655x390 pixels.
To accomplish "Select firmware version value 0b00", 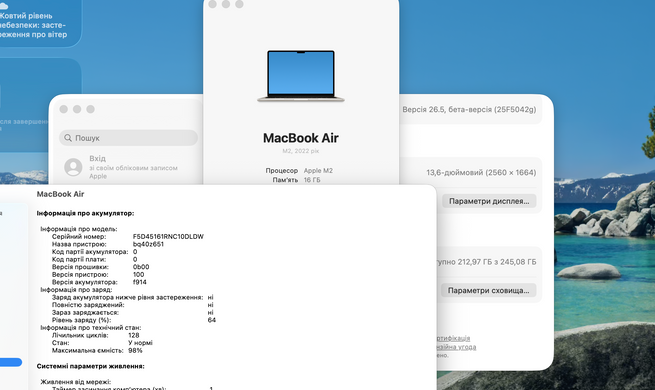I will [x=141, y=267].
